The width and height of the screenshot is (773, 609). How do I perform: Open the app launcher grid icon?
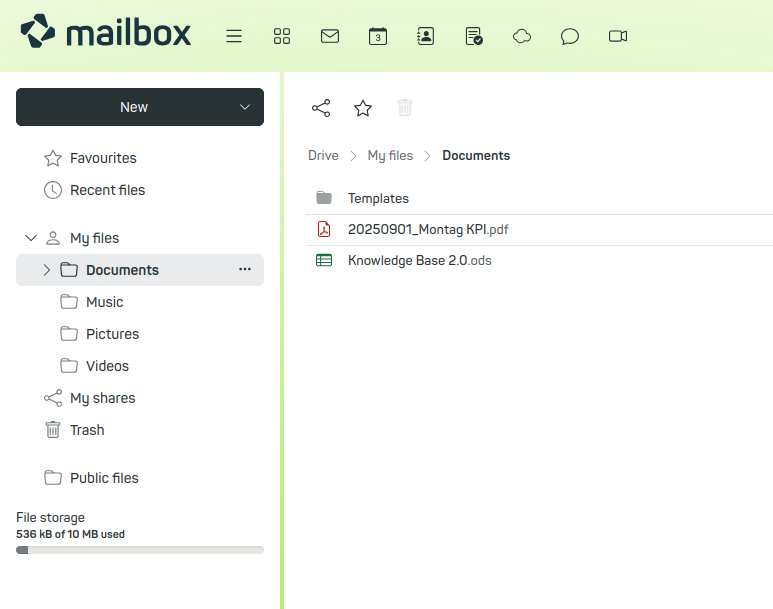click(x=282, y=36)
